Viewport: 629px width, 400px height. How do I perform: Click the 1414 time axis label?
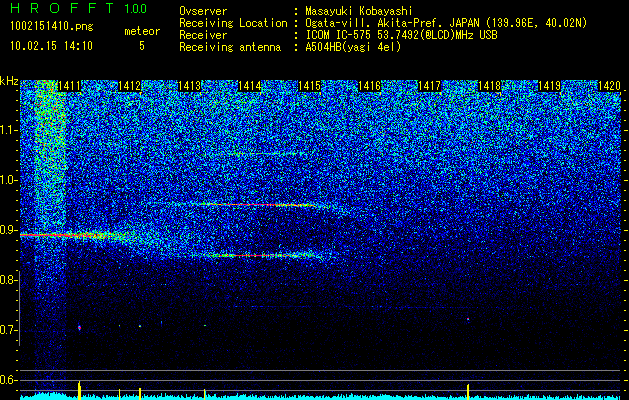(250, 86)
